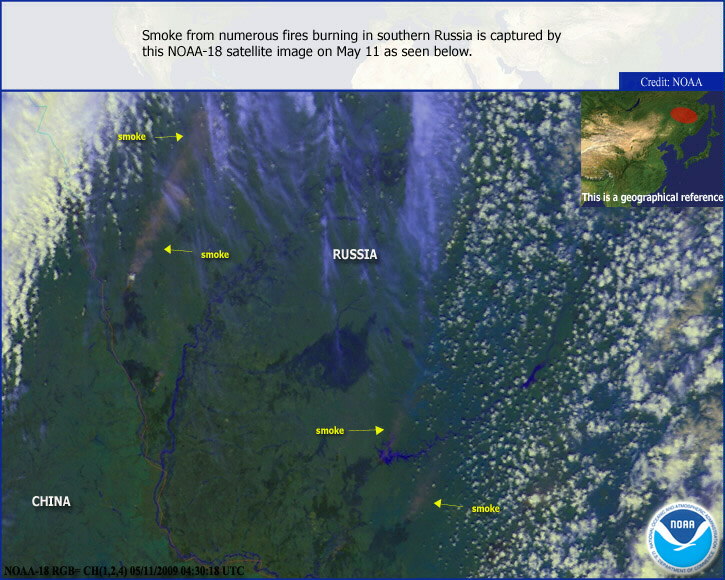
Task: Click the yellow arrow nearest the RUSSIA label
Action: click(180, 250)
